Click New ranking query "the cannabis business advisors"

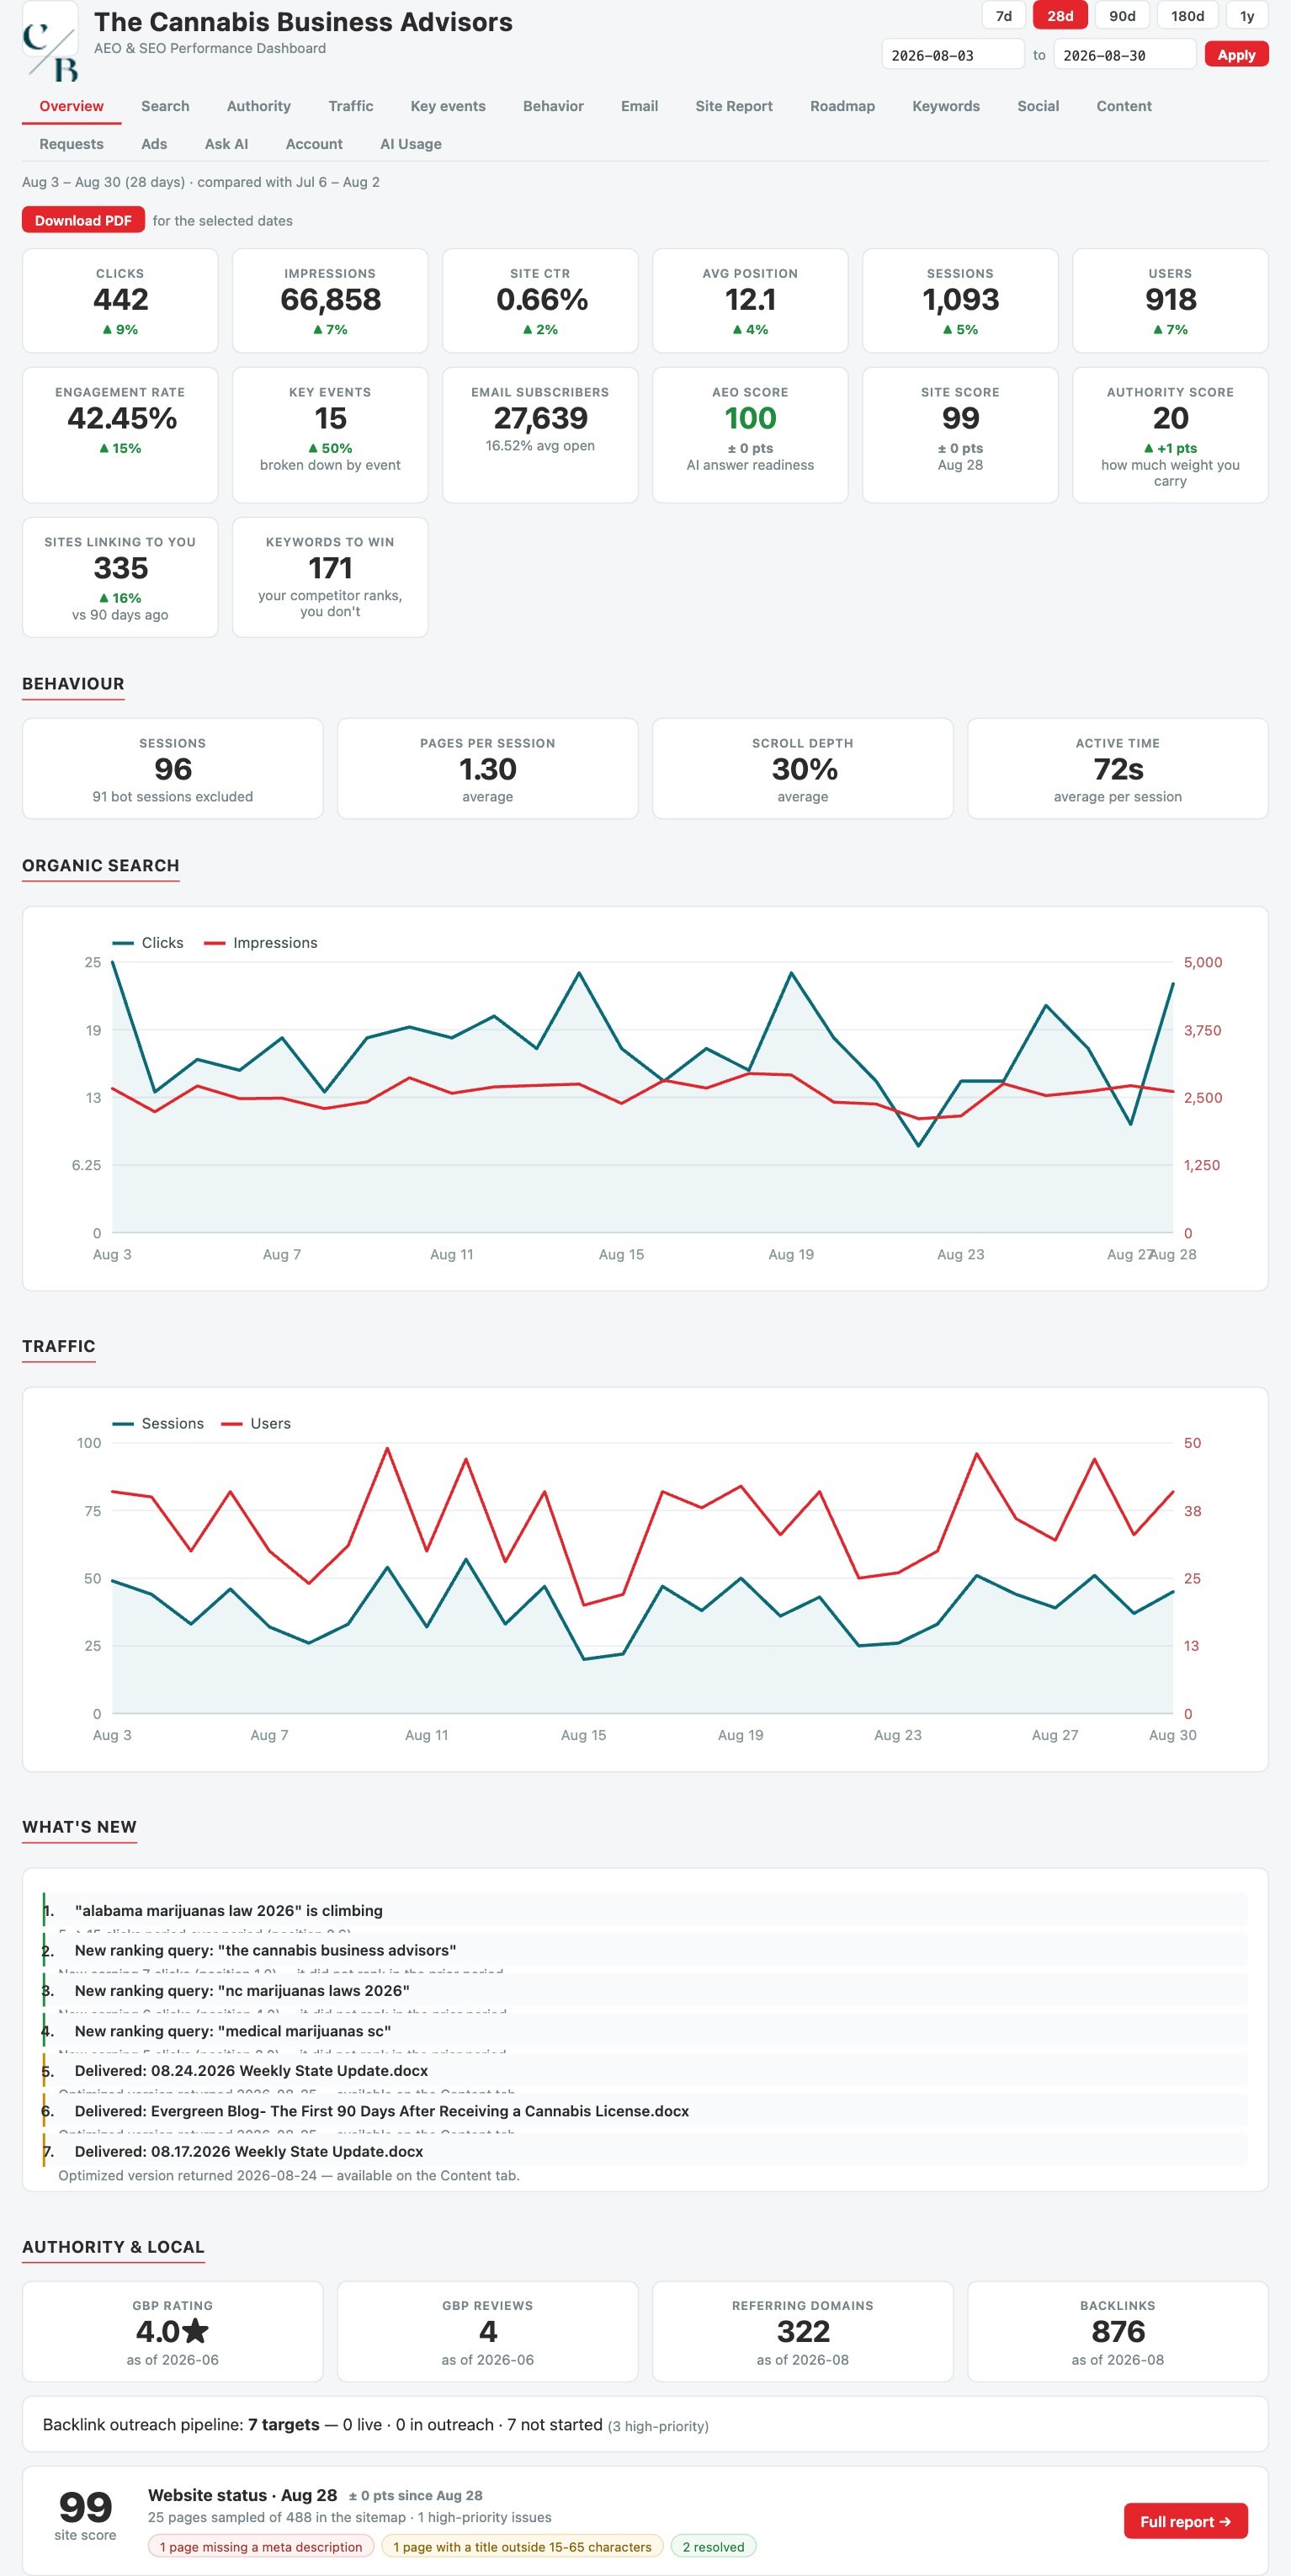(645, 1950)
